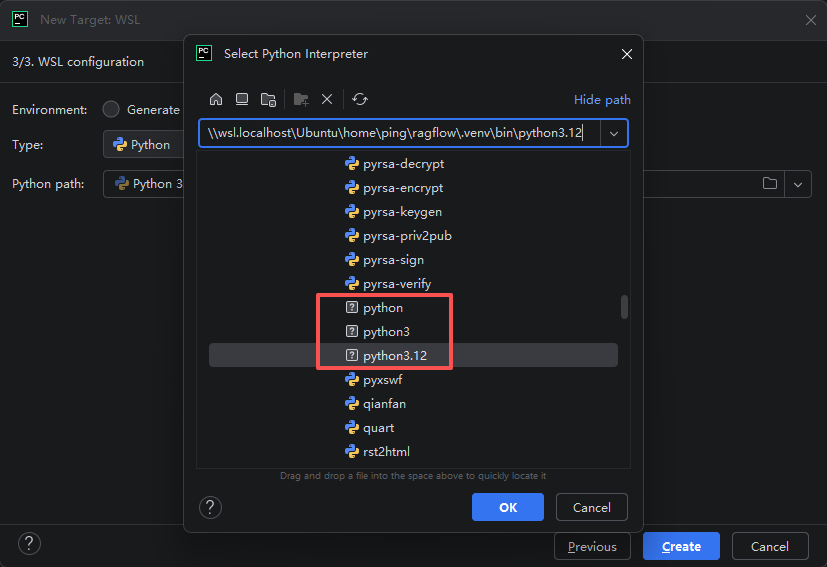Click the Previous button in WSL wizard
Image resolution: width=827 pixels, height=567 pixels.
point(592,546)
